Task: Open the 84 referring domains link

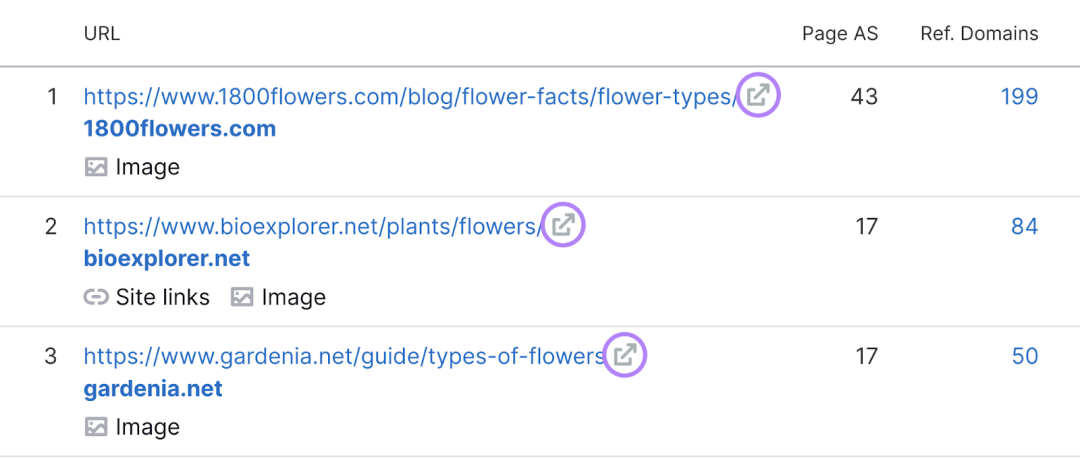Action: coord(1024,226)
